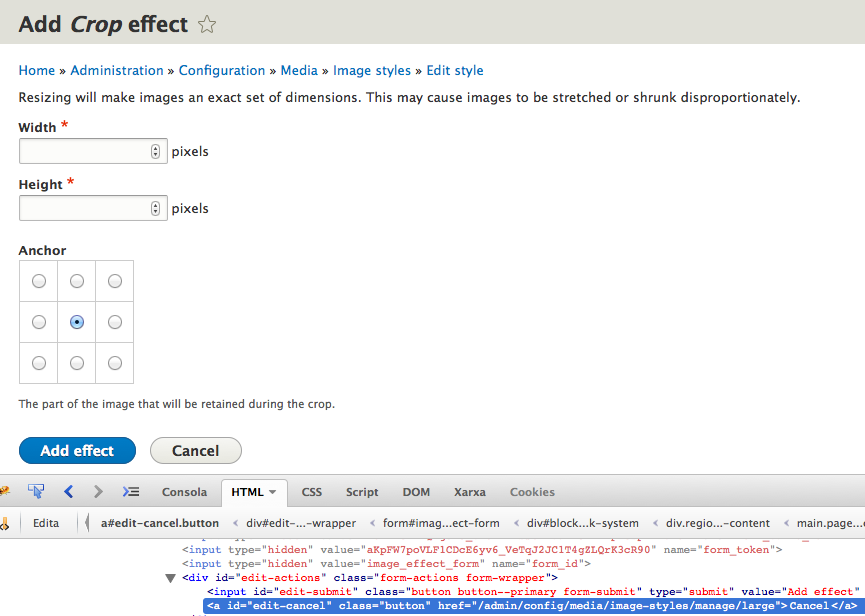Click the Cancel button
Screen dimensions: 865x616
click(x=196, y=451)
